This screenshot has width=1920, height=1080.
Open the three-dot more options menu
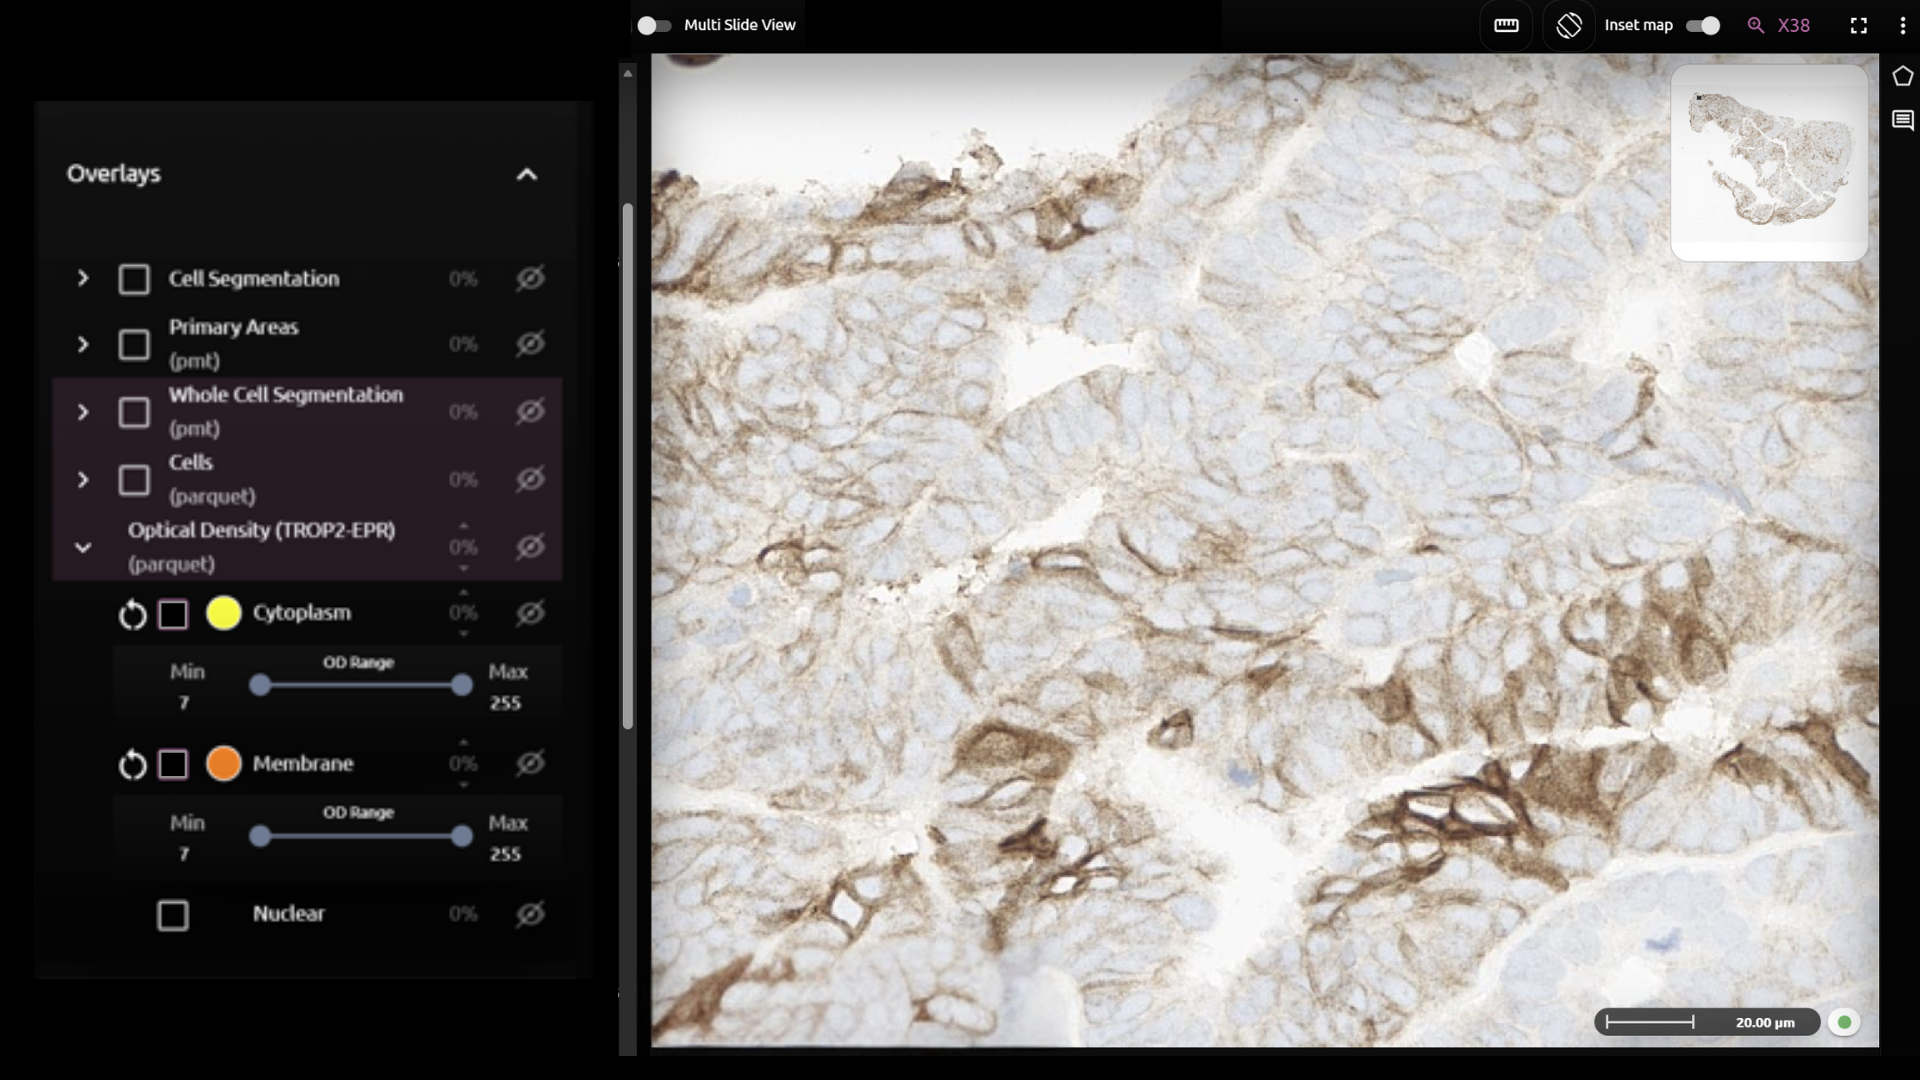(x=1902, y=25)
